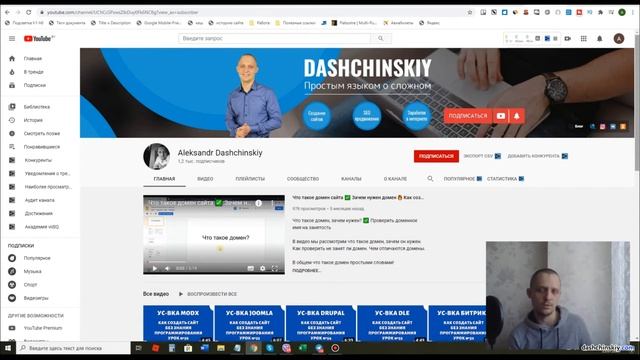Click the YouTube search input field

tap(274, 38)
